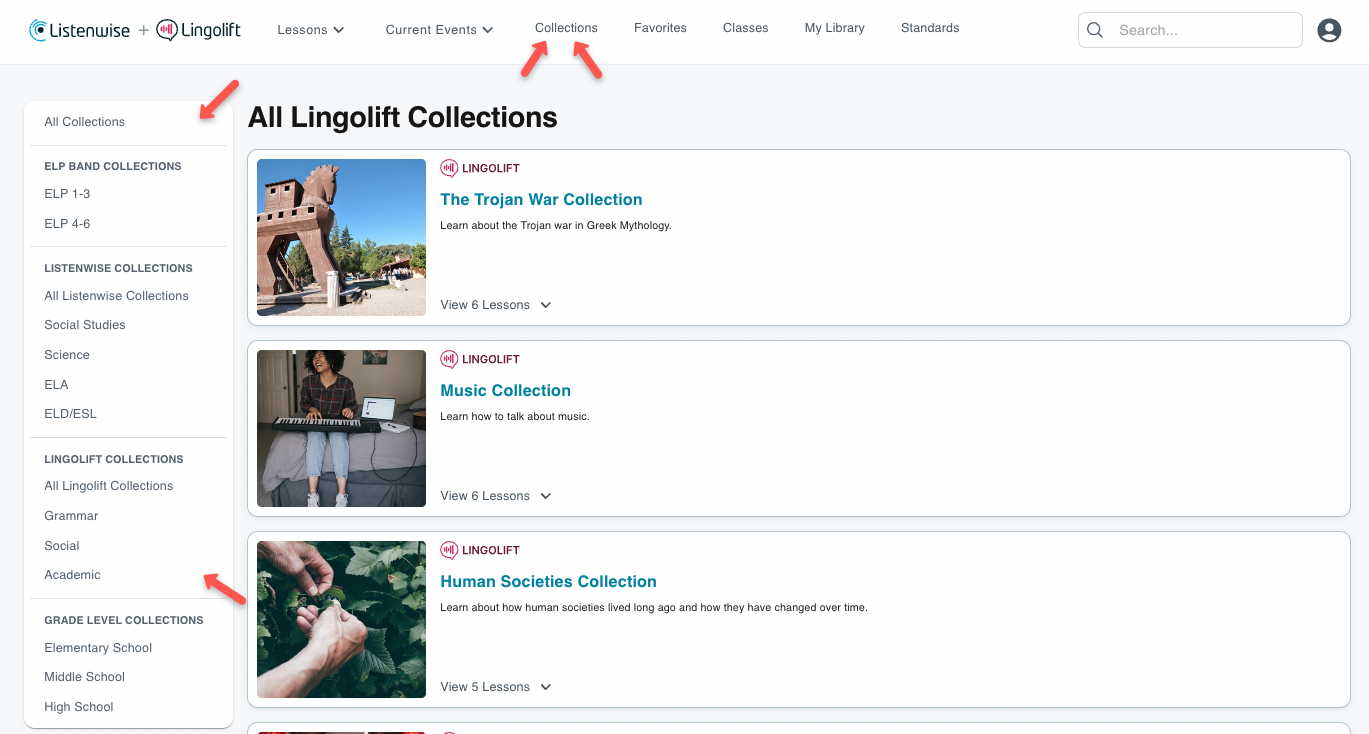The height and width of the screenshot is (734, 1369).
Task: Open The Trojan War Collection title
Action: (541, 200)
